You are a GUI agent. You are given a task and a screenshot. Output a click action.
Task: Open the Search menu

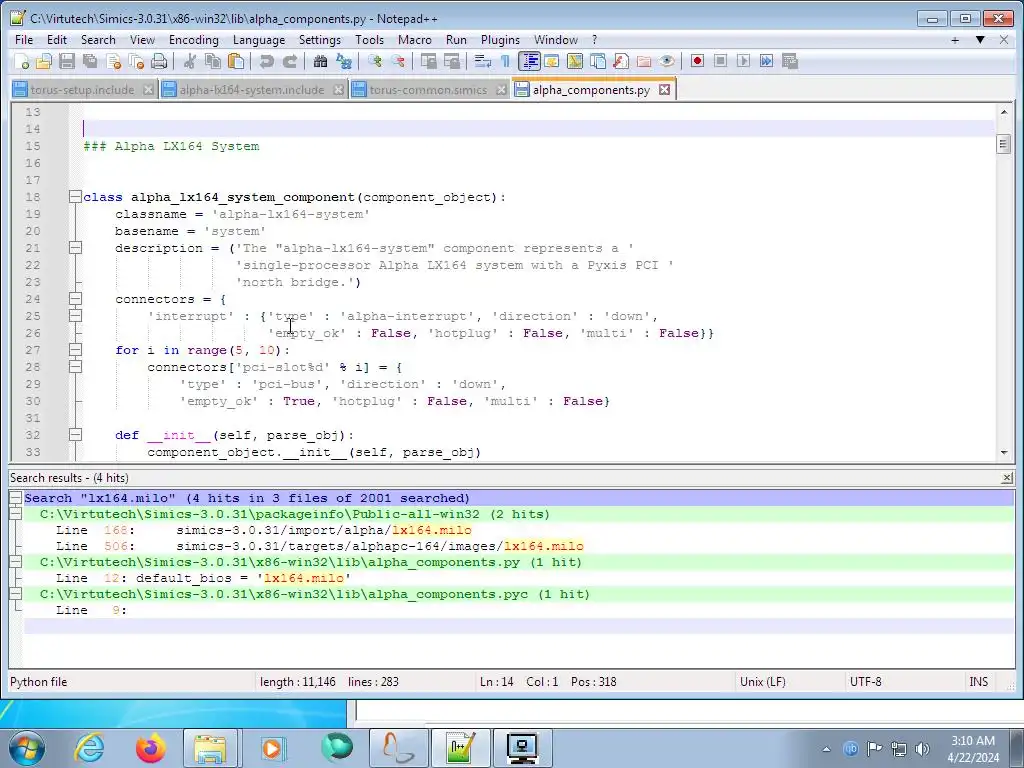click(98, 40)
